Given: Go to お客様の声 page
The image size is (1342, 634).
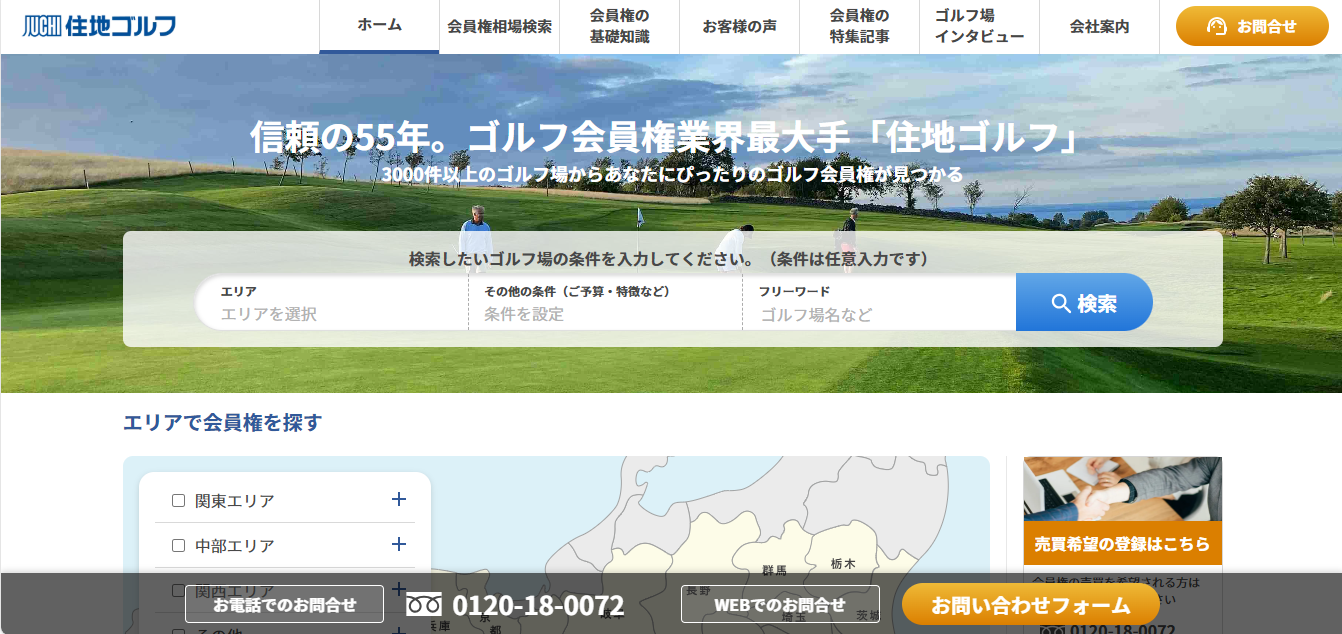Looking at the screenshot, I should pyautogui.click(x=739, y=27).
